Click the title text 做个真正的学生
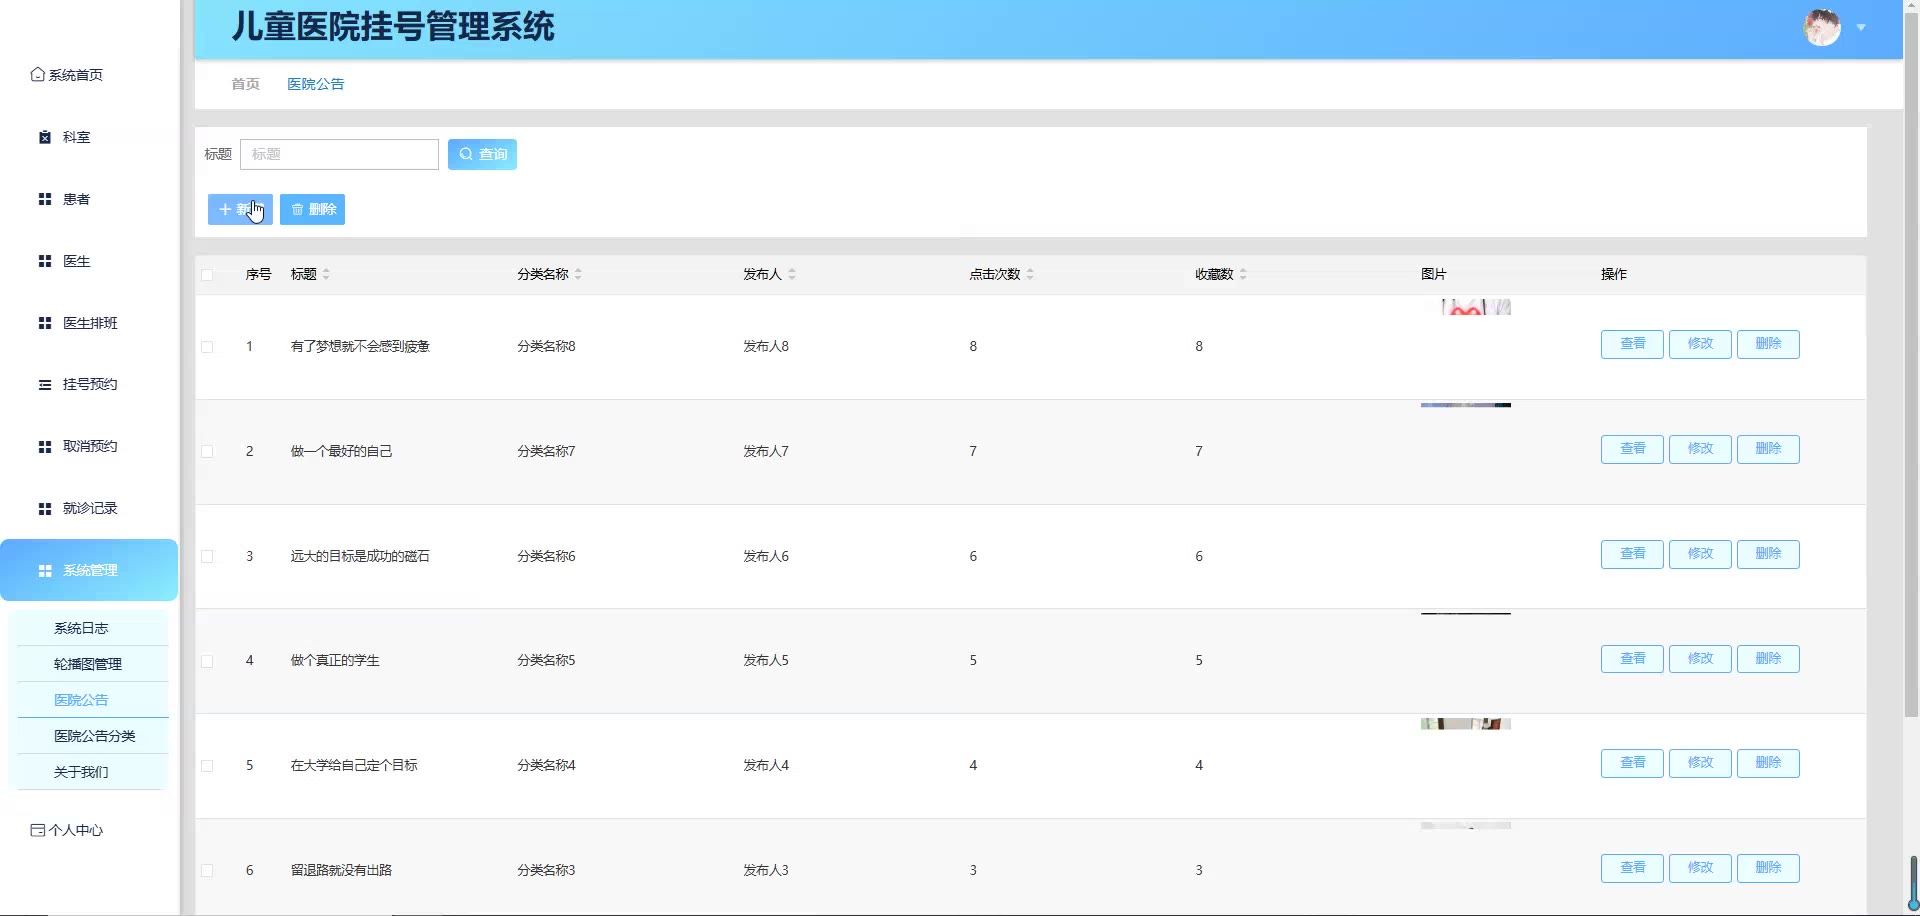This screenshot has width=1920, height=916. click(335, 661)
